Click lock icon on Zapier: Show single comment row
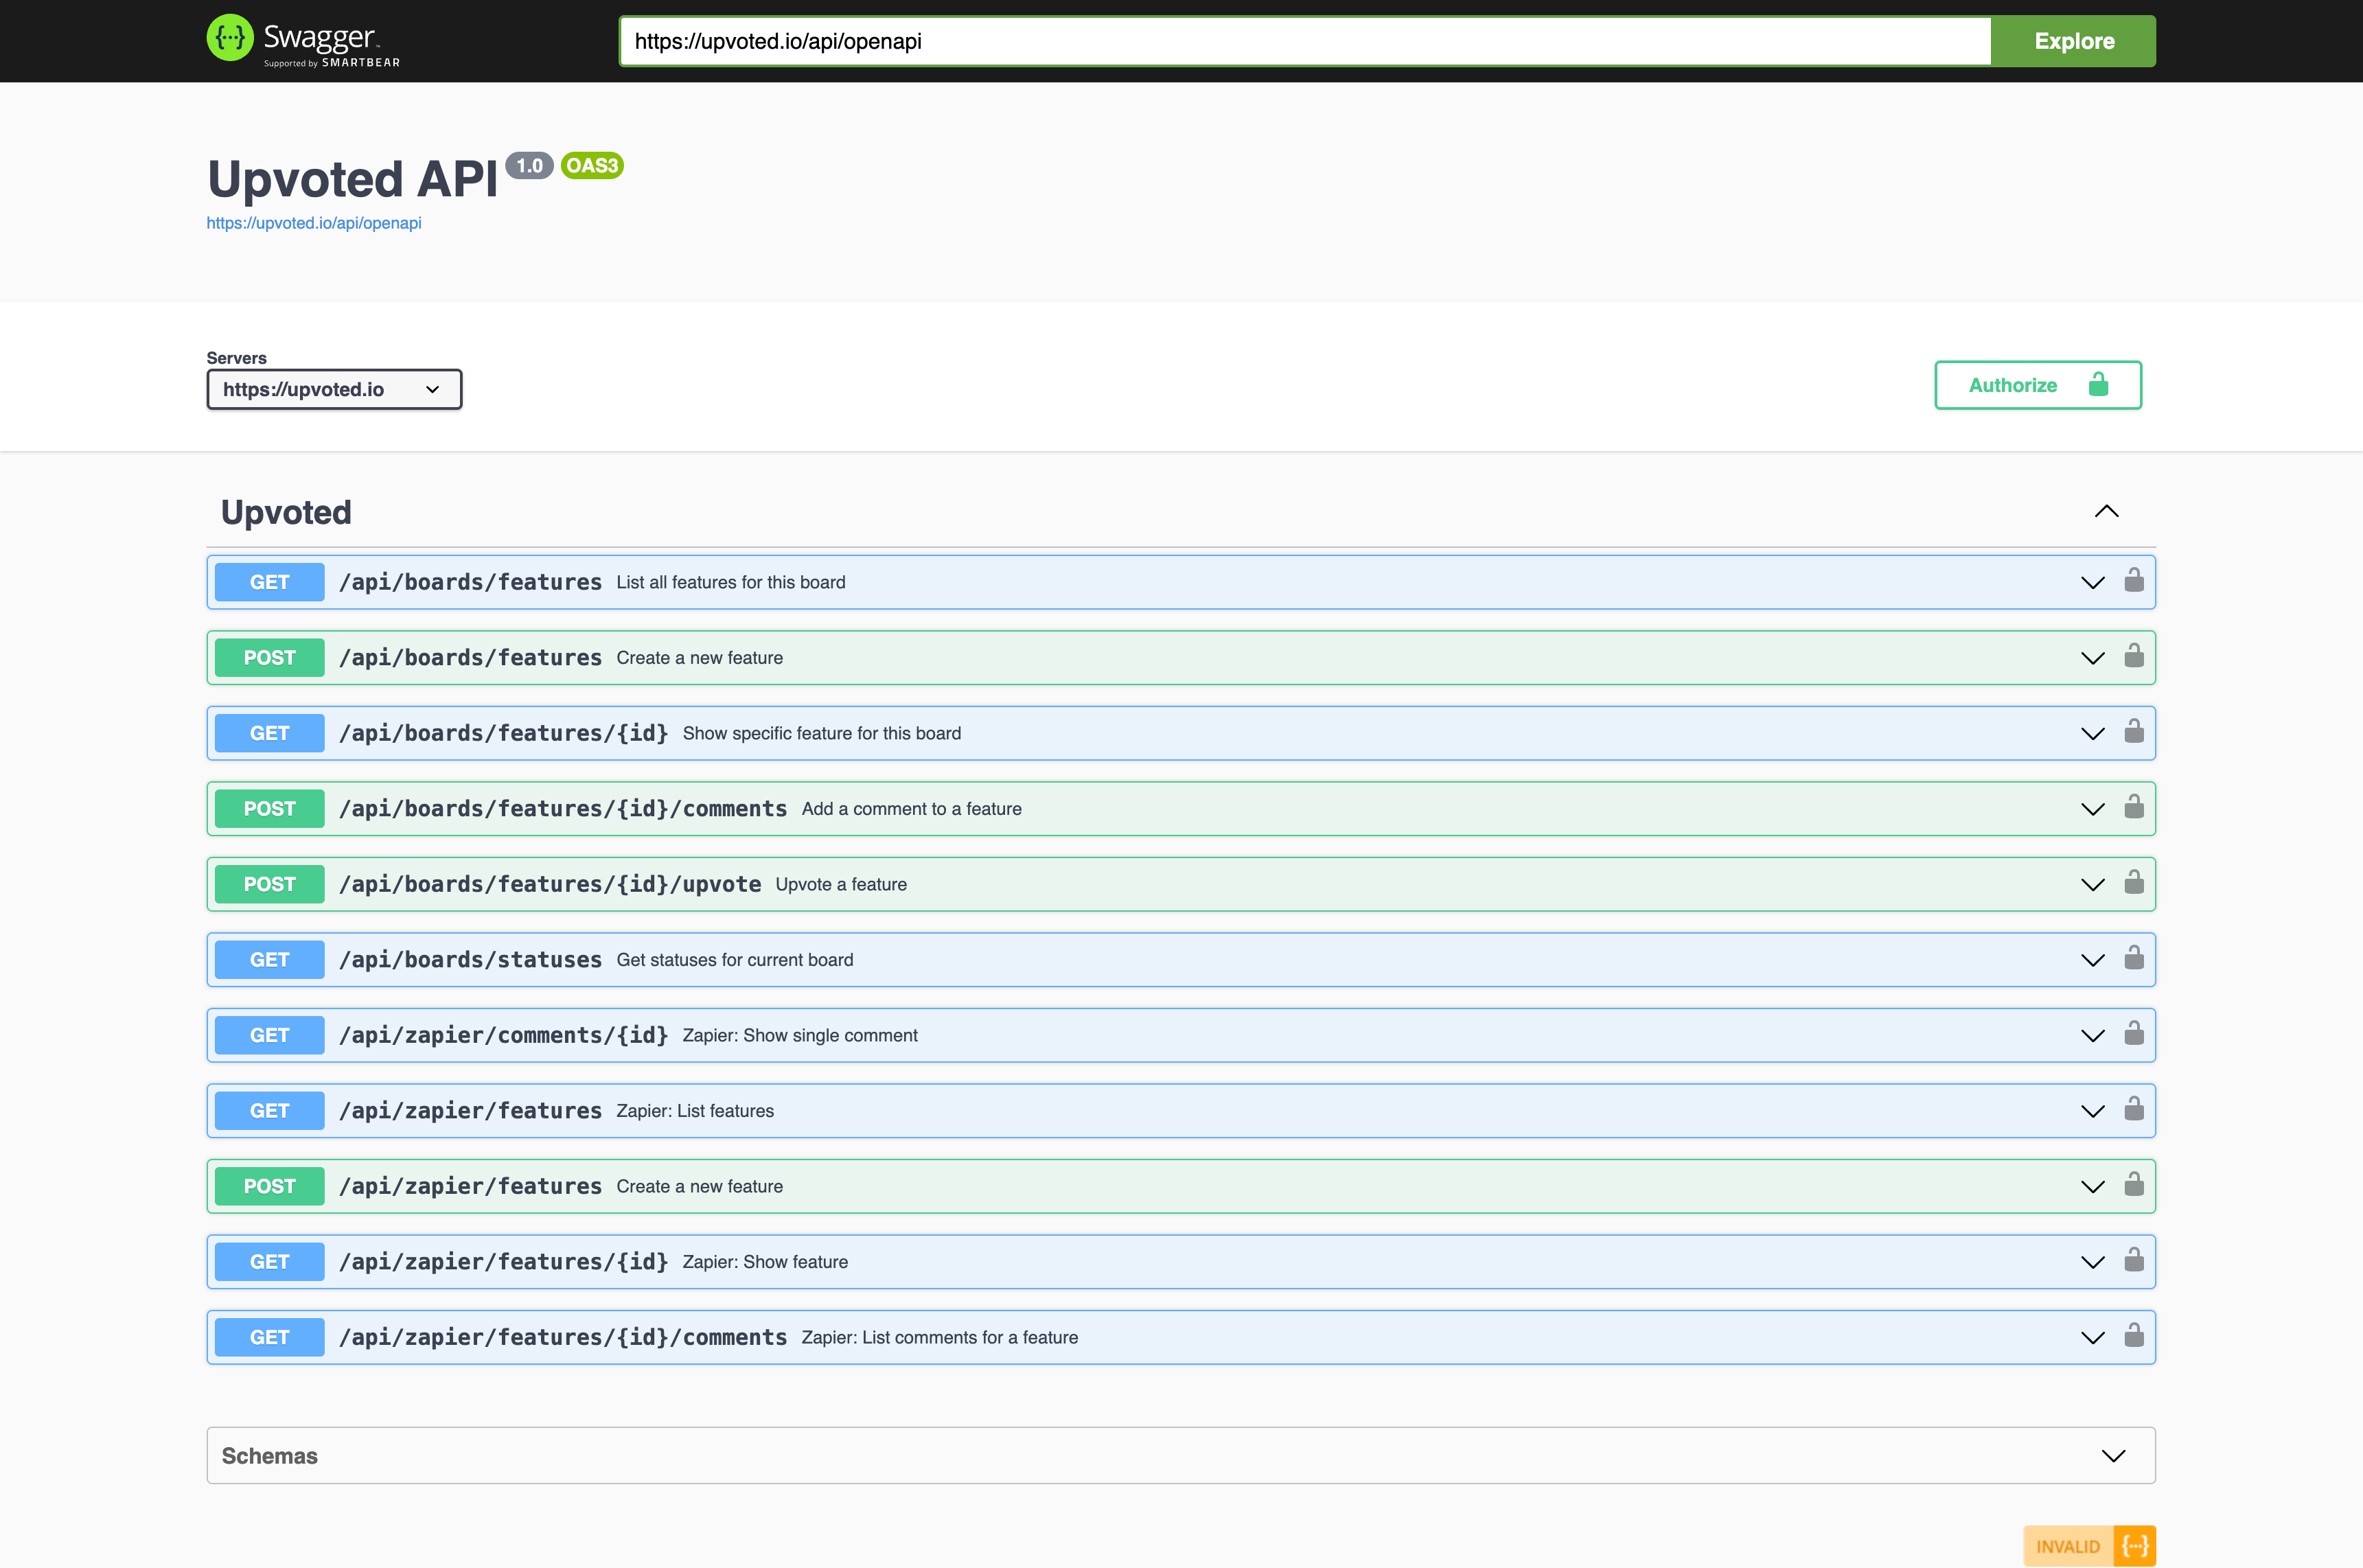Viewport: 2363px width, 1568px height. (x=2133, y=1034)
